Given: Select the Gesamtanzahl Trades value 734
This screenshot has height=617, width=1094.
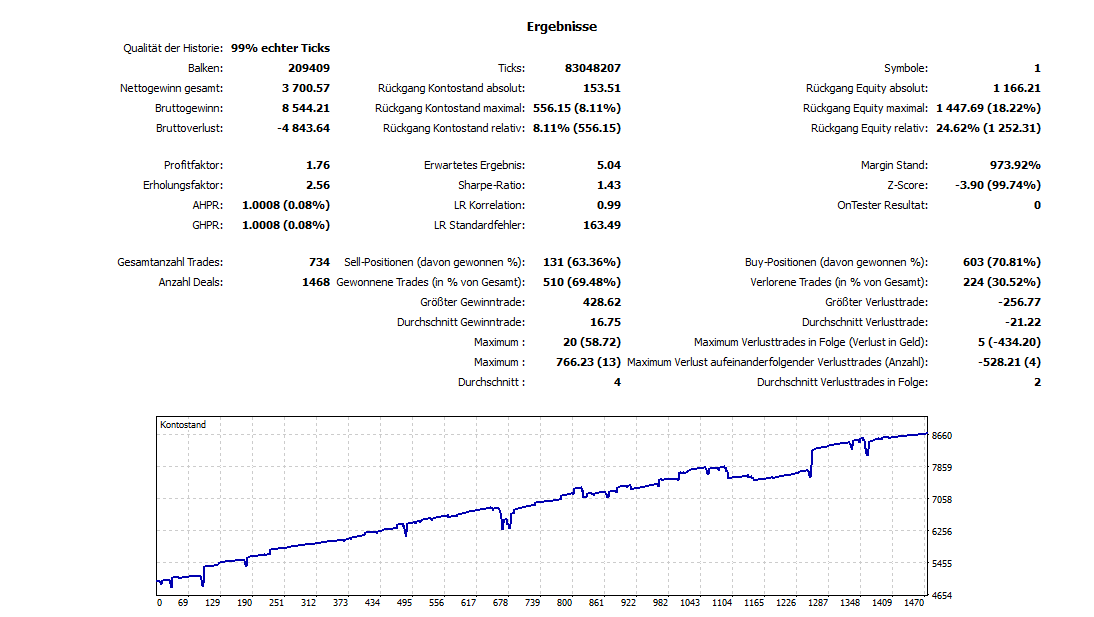Looking at the screenshot, I should point(319,262).
